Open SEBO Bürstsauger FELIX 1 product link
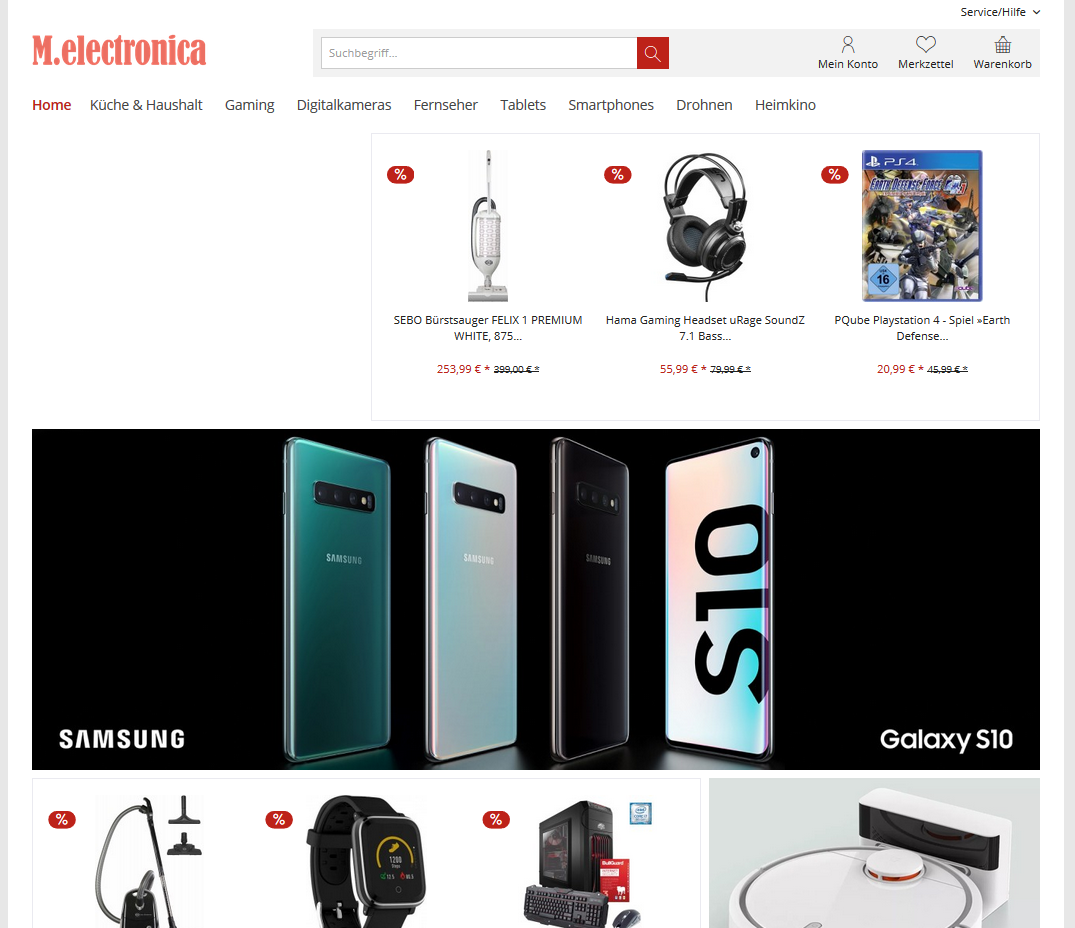This screenshot has width=1075, height=928. (x=487, y=328)
